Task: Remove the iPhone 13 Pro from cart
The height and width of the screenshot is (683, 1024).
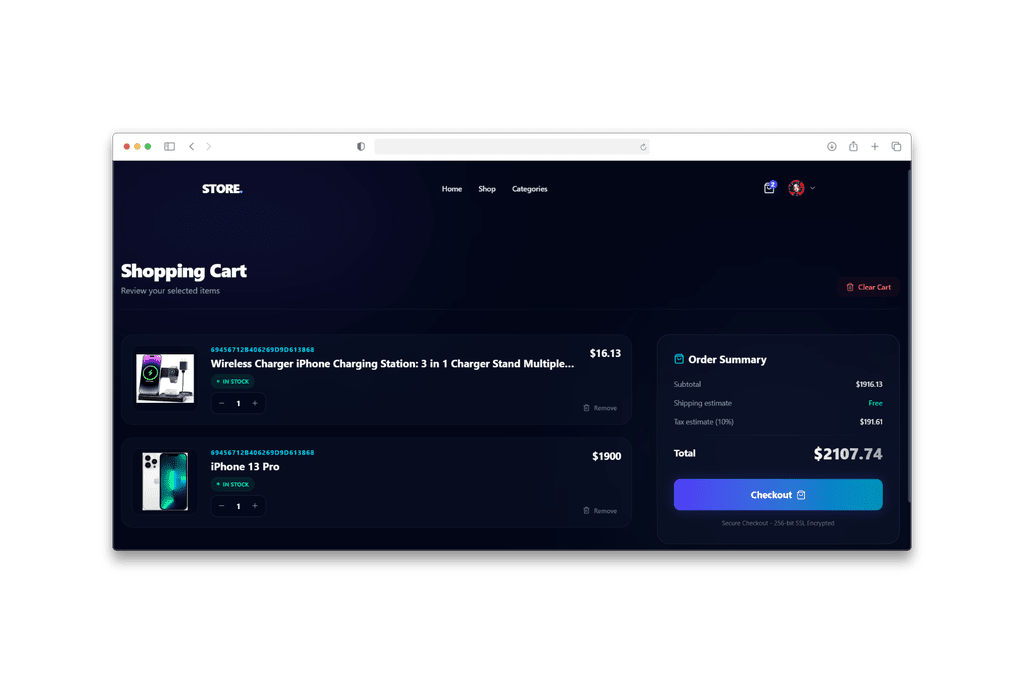Action: click(600, 511)
